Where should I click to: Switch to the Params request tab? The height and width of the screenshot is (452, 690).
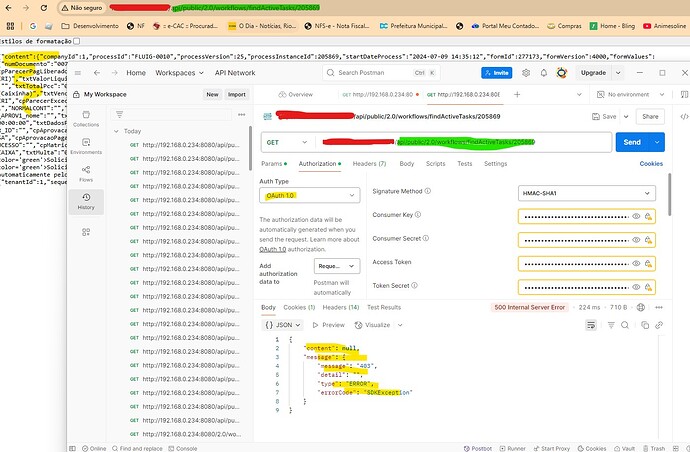coord(272,163)
